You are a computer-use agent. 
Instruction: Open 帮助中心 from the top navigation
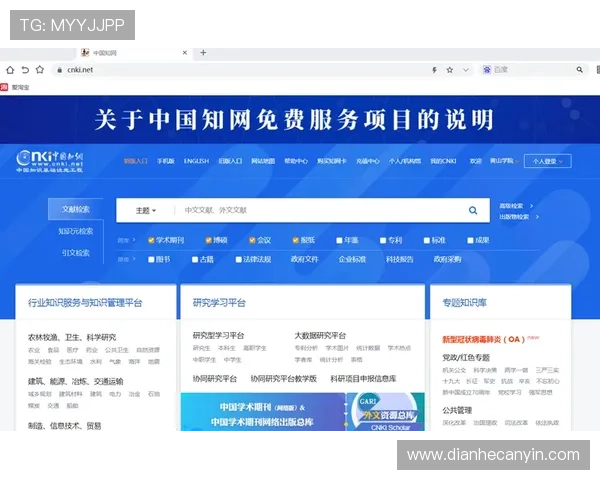296,161
